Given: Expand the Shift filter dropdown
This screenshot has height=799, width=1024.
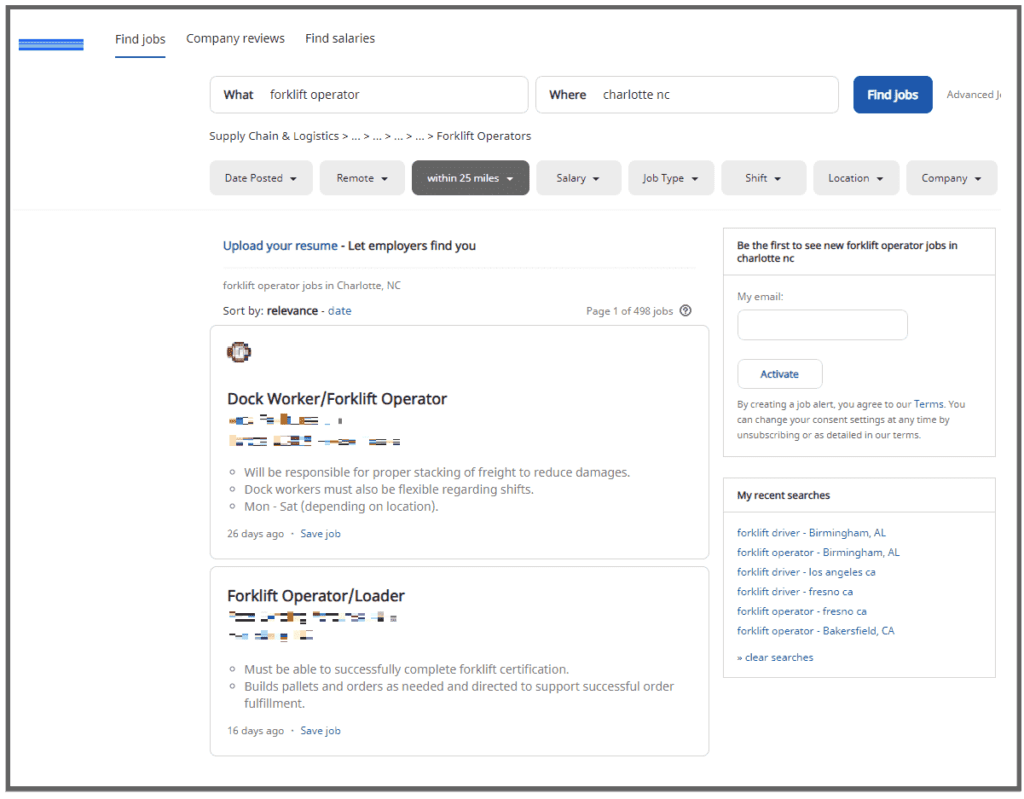Looking at the screenshot, I should pos(763,178).
